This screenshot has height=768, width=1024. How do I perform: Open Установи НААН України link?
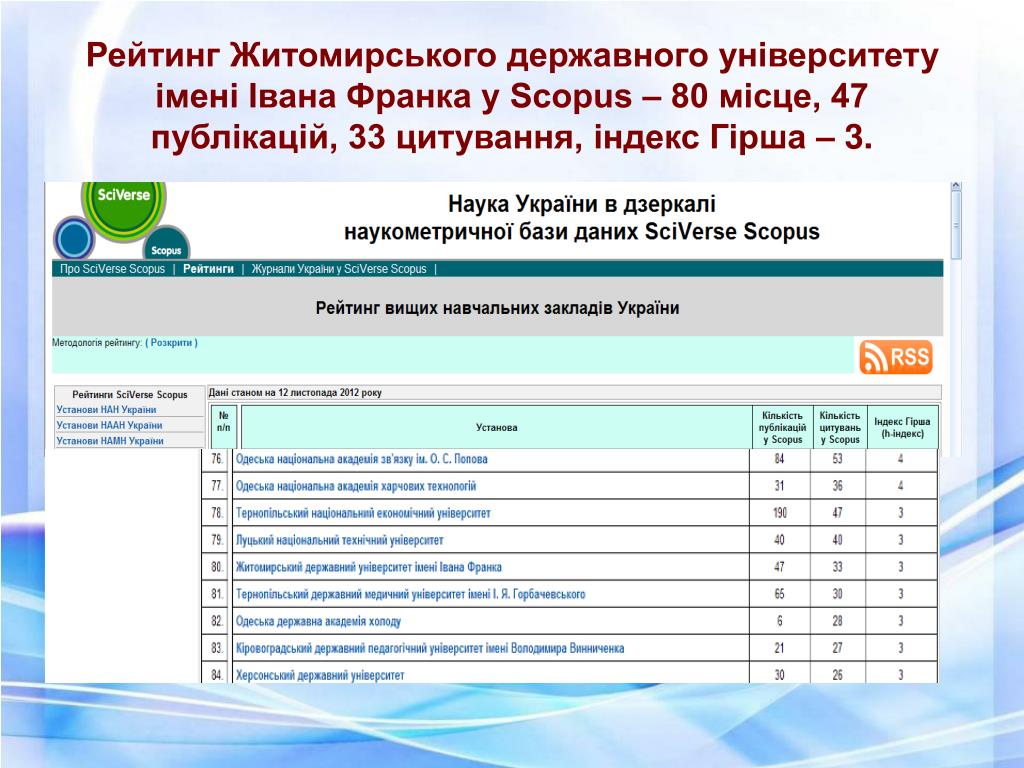pyautogui.click(x=109, y=425)
